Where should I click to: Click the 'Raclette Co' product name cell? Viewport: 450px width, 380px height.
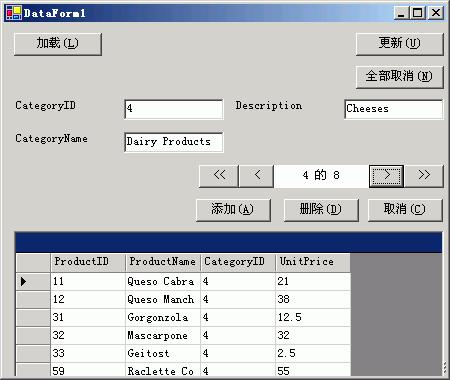163,370
